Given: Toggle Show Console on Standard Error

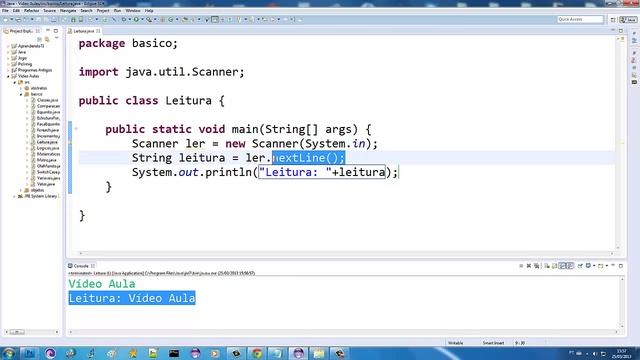Looking at the screenshot, I should [570, 266].
